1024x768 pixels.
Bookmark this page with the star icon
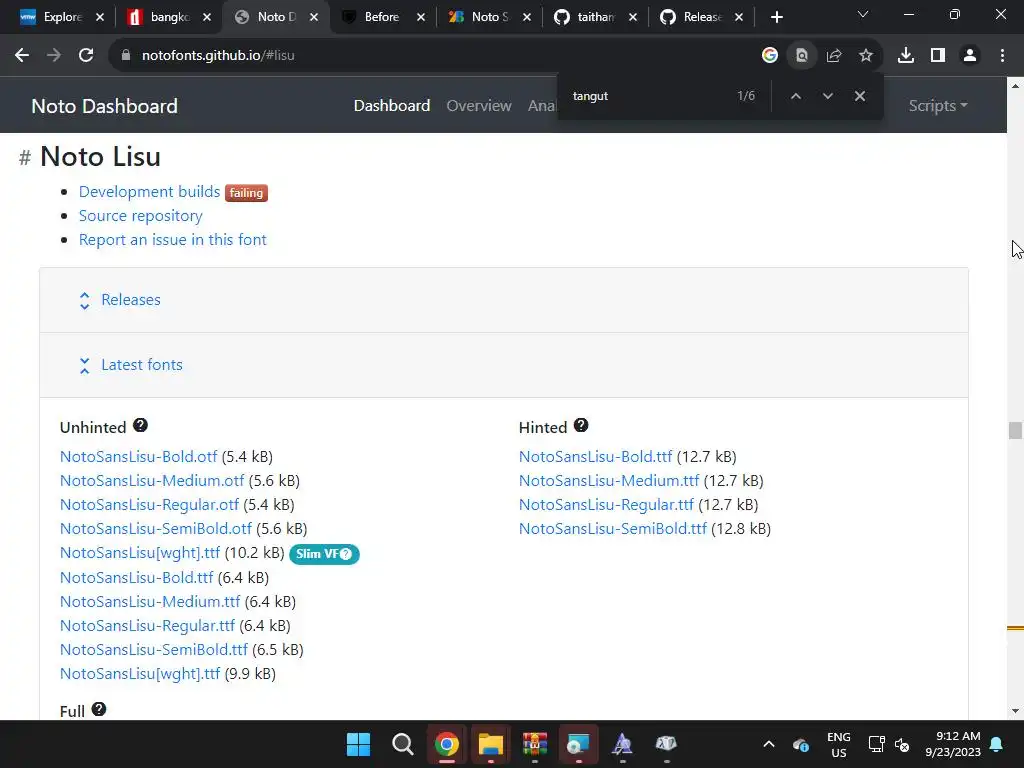tap(866, 56)
